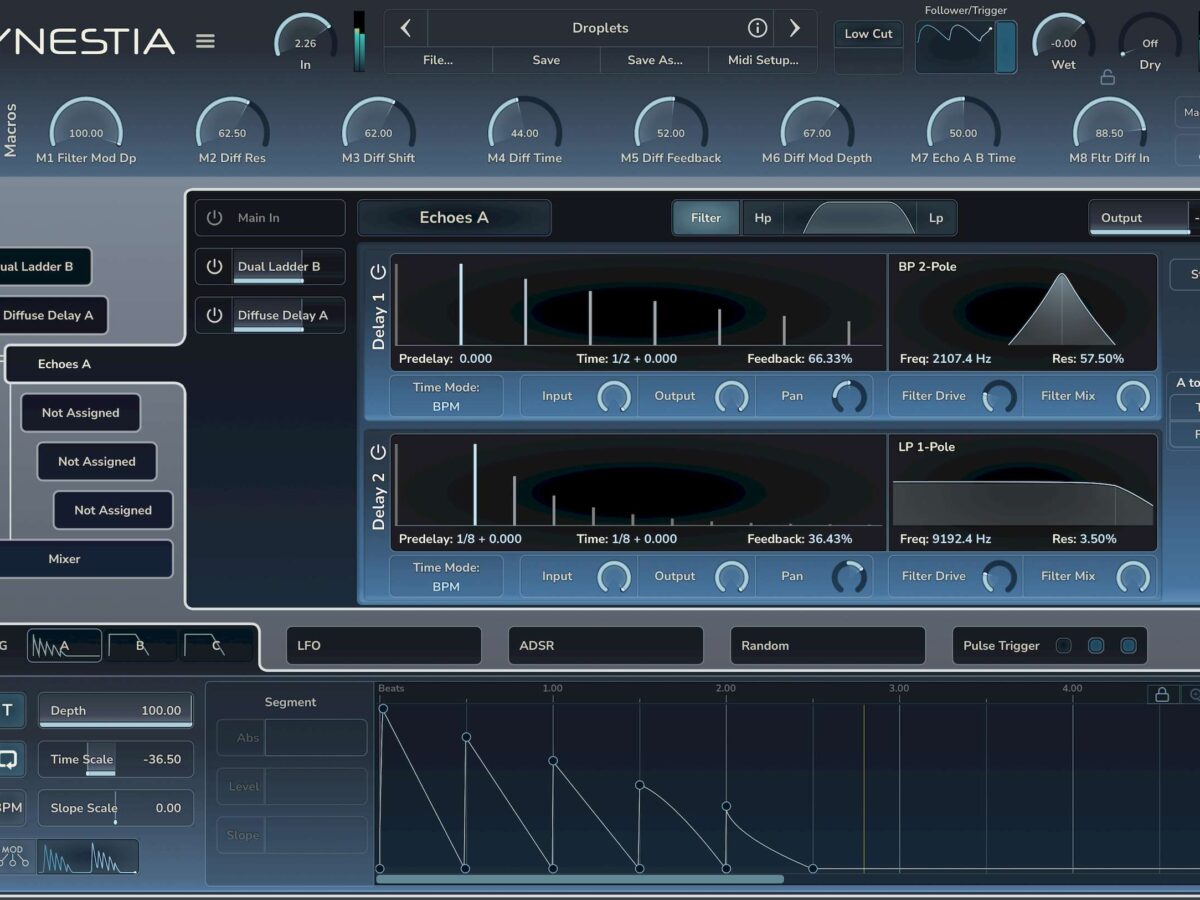Screen dimensions: 1200x900
Task: Open the Delay 1 Time Mode BPM selector
Action: pos(446,396)
